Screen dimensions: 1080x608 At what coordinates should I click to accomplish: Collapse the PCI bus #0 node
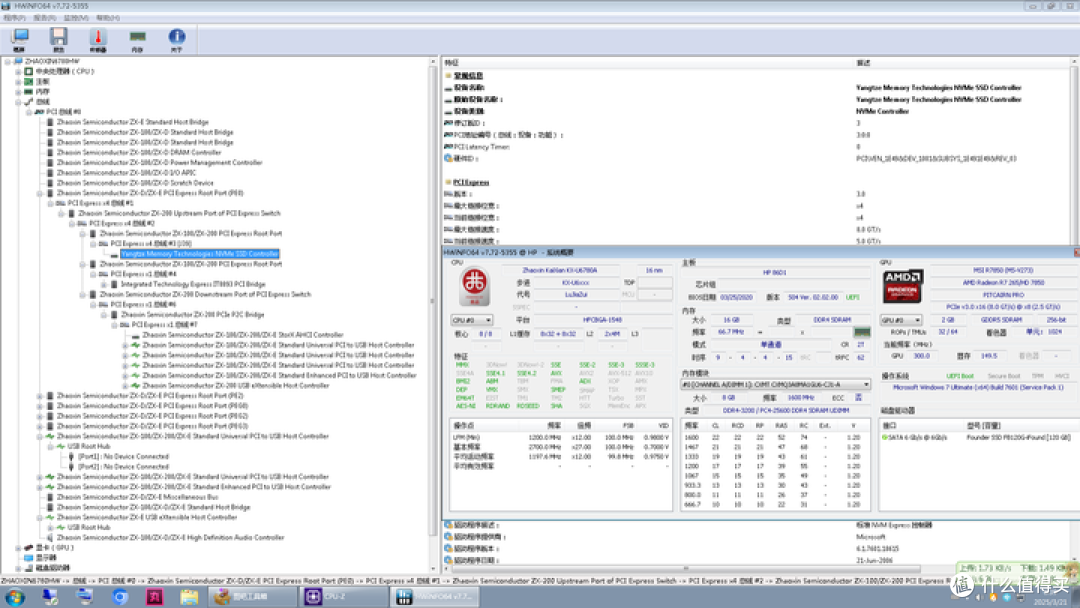tap(29, 112)
